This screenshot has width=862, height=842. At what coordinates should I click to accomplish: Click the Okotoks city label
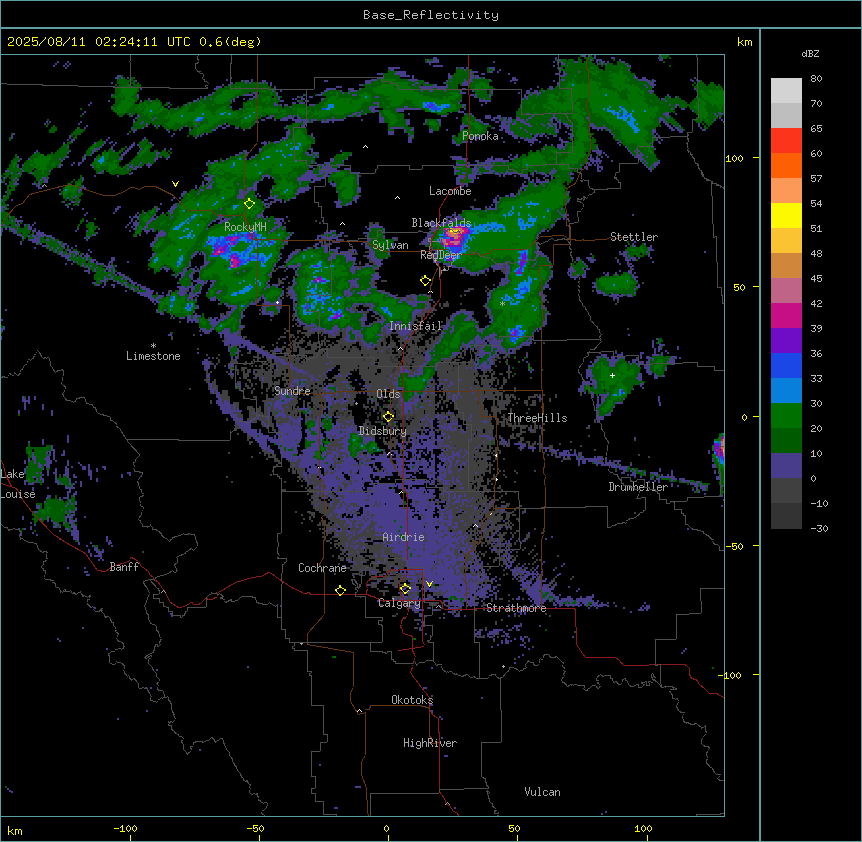412,700
